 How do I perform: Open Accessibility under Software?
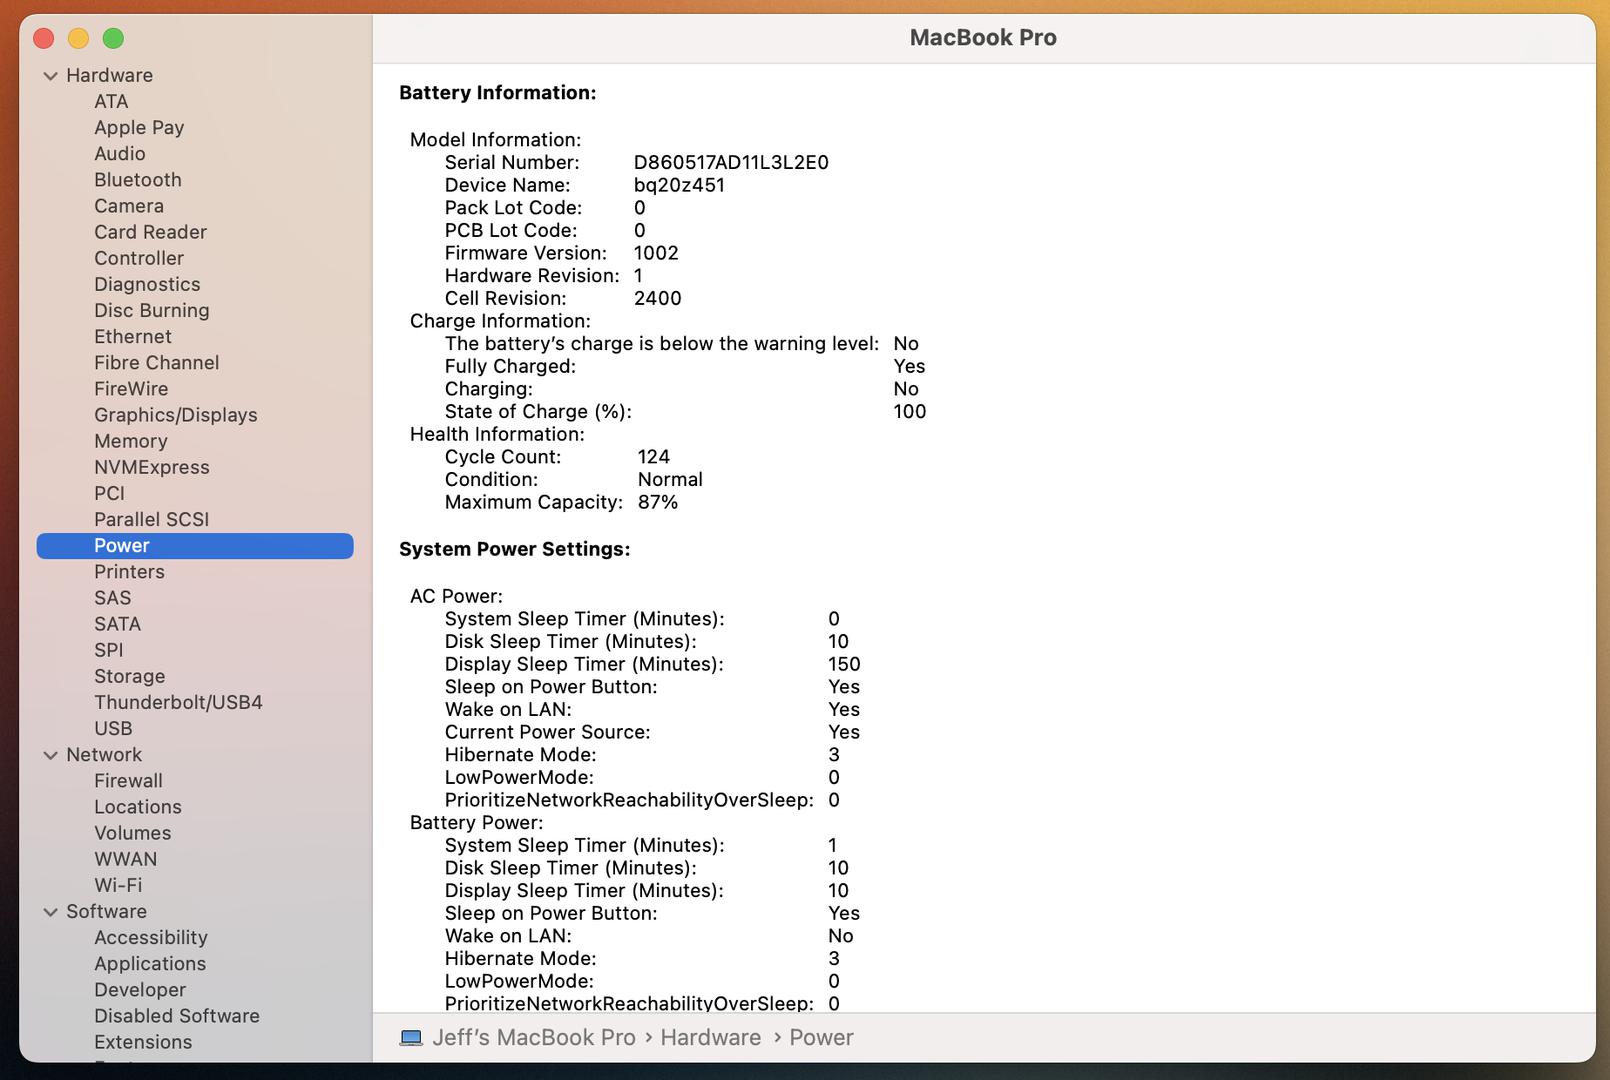(151, 937)
